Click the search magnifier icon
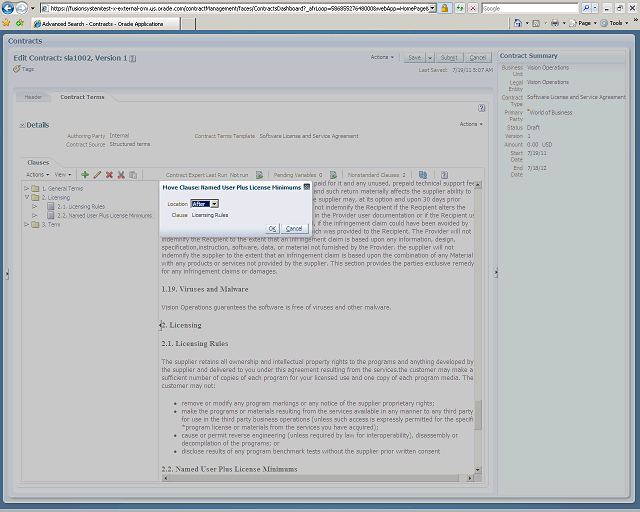Screen dimensions: 640x512 tap(586, 8)
